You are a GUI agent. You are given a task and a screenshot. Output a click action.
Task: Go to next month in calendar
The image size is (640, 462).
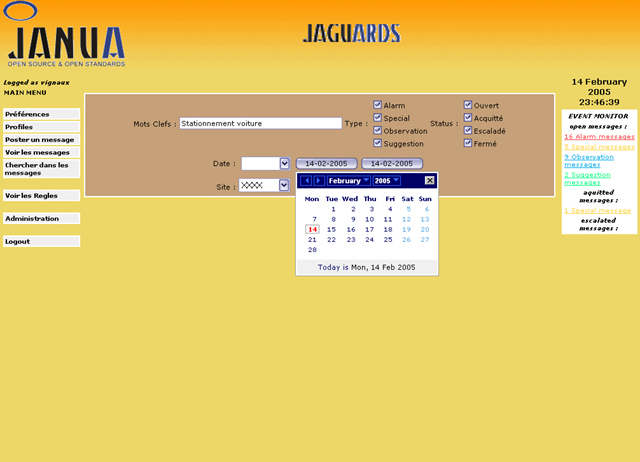319,180
